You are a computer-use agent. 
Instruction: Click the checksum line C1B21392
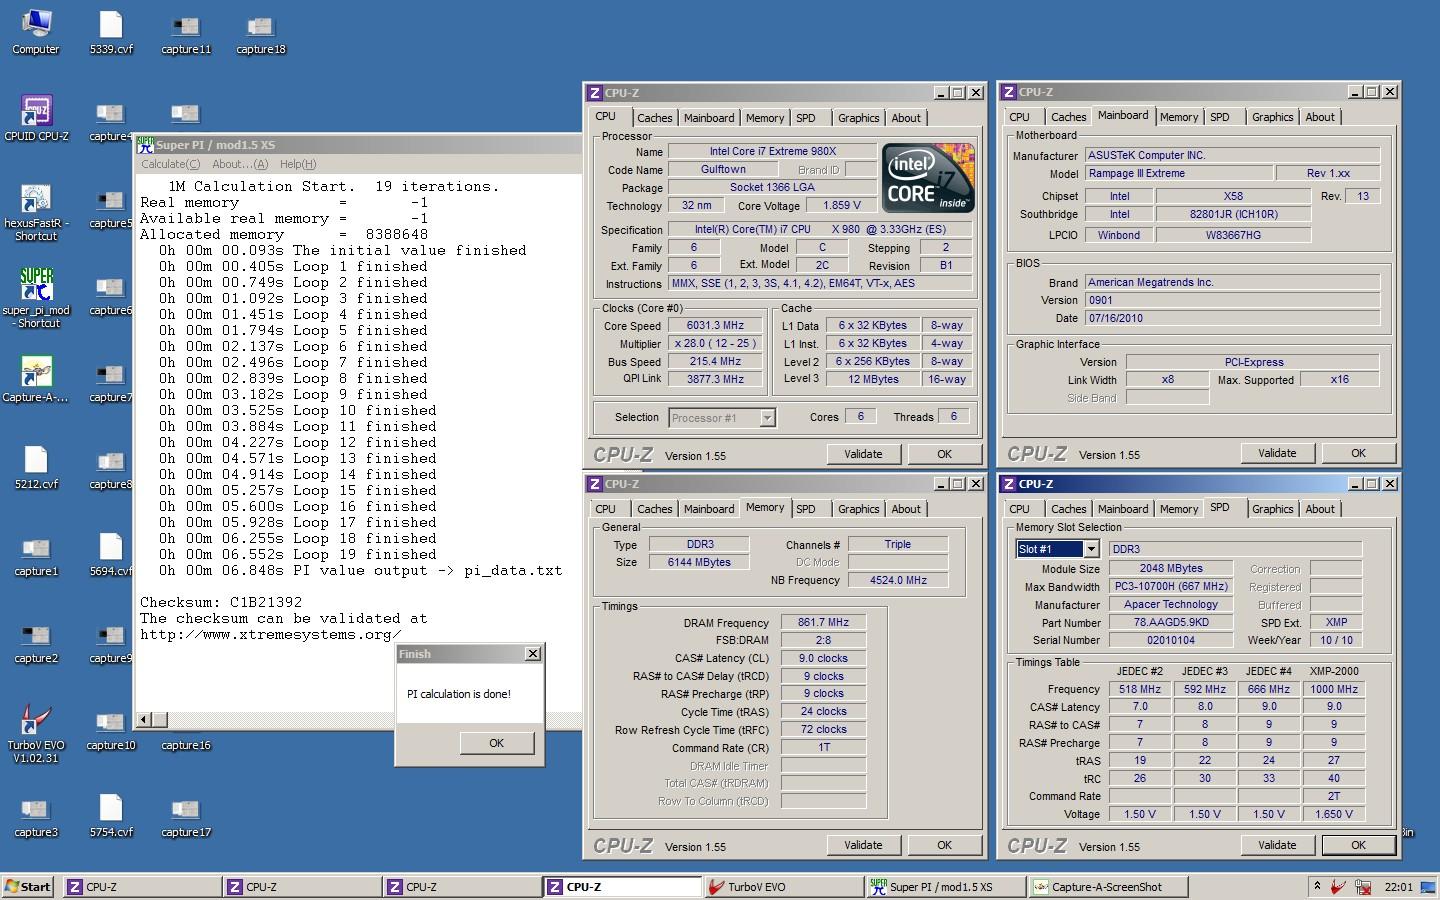[x=221, y=602]
